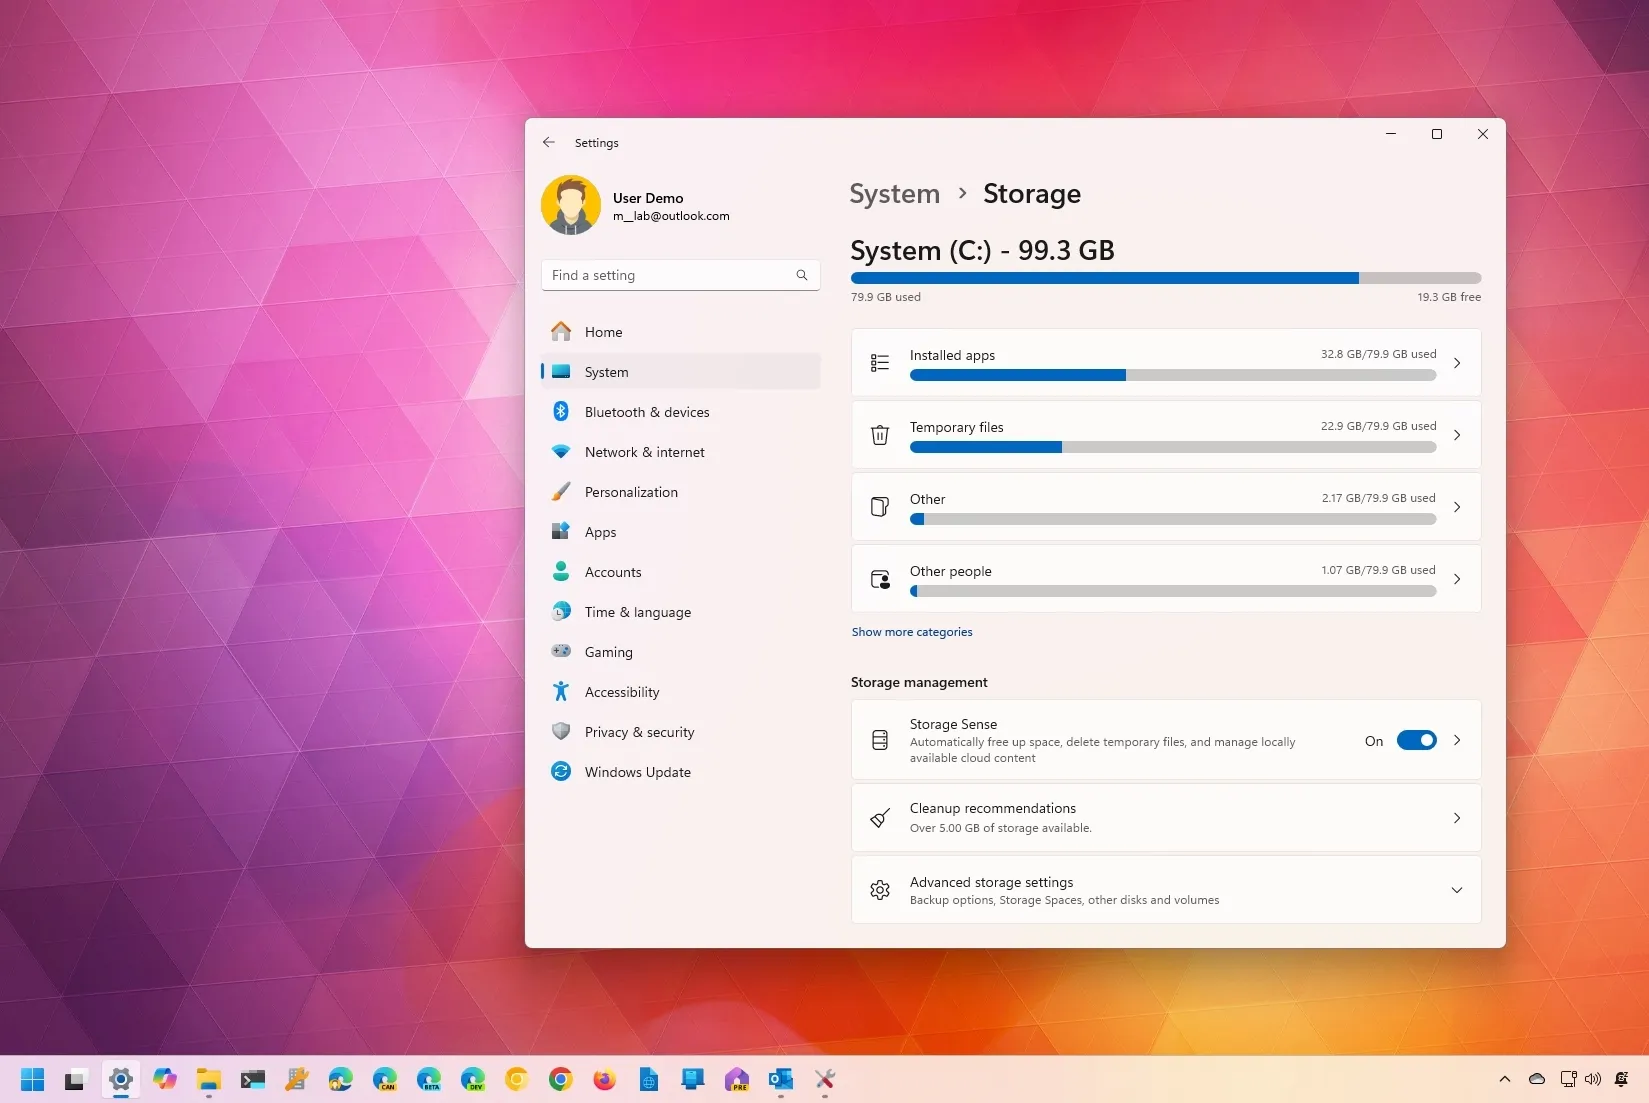Click the search magnifier in Find a setting
The height and width of the screenshot is (1103, 1649).
[801, 275]
